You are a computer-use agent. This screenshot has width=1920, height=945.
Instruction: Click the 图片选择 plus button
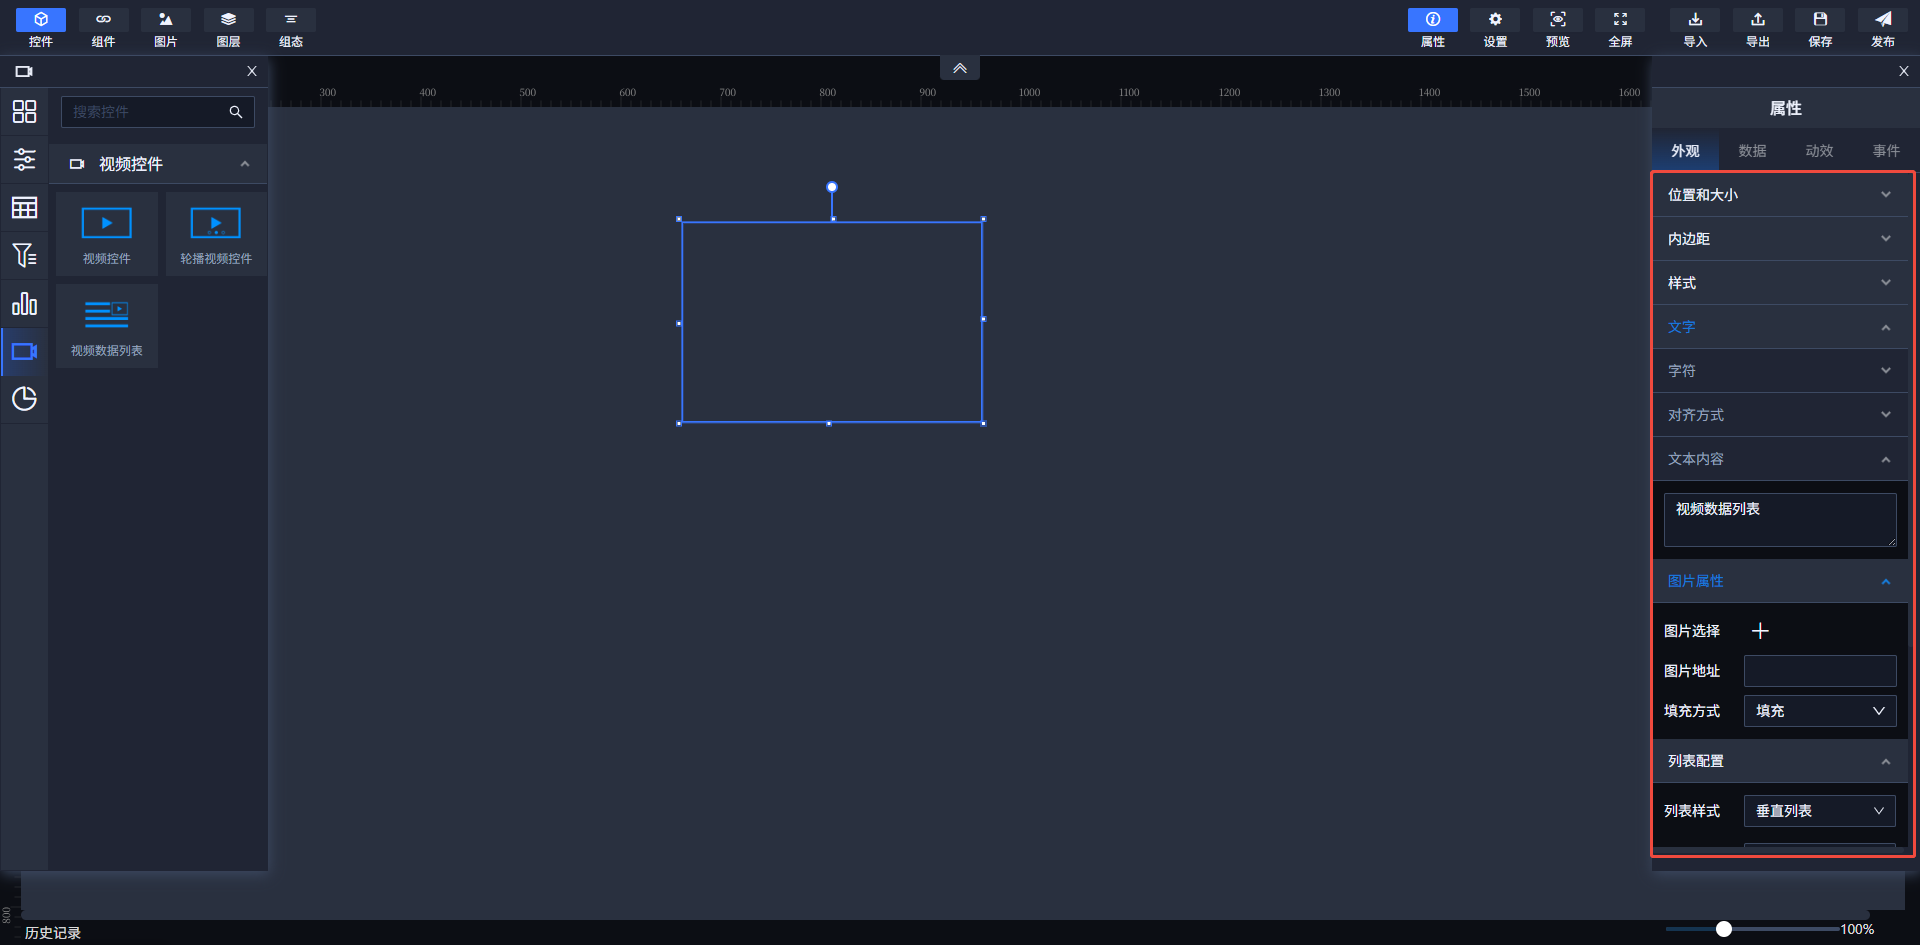(1760, 631)
